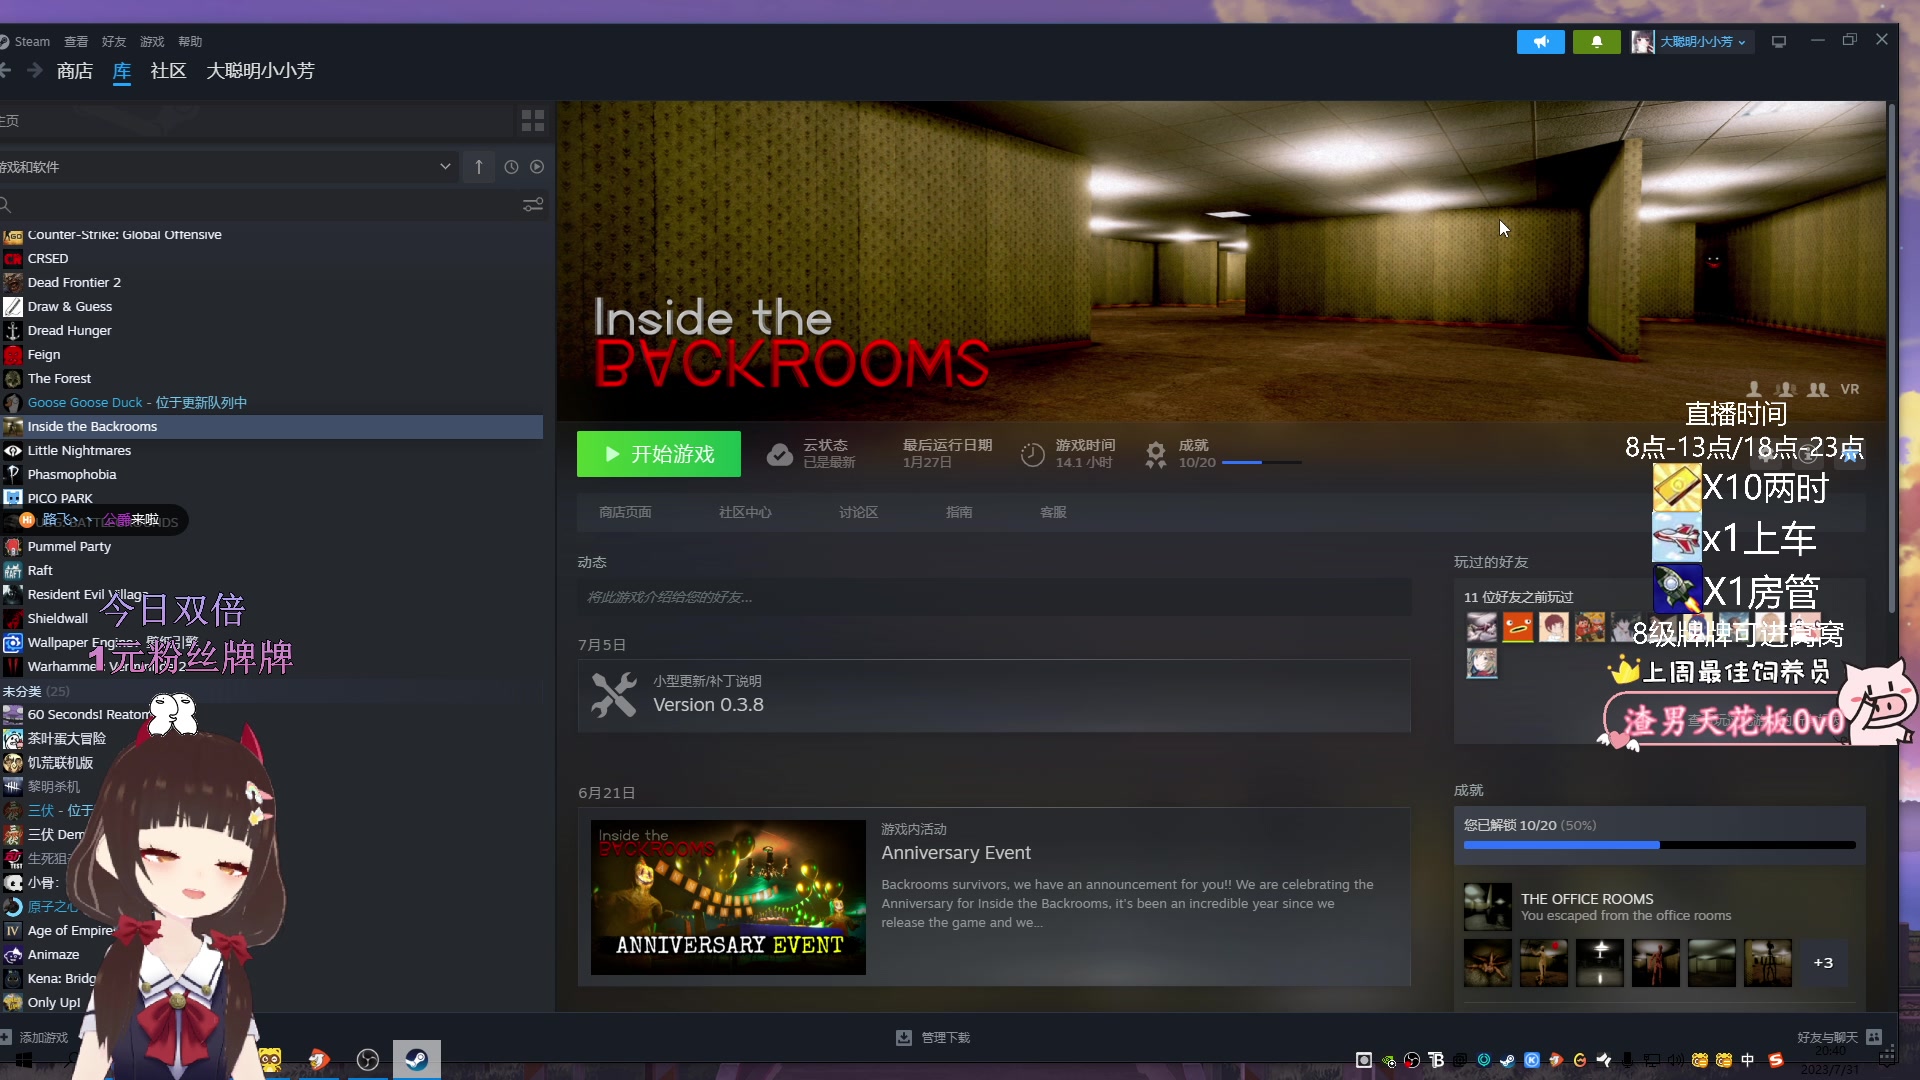Screen dimensions: 1920x1080
Task: Click the VR support badge
Action: [1850, 390]
